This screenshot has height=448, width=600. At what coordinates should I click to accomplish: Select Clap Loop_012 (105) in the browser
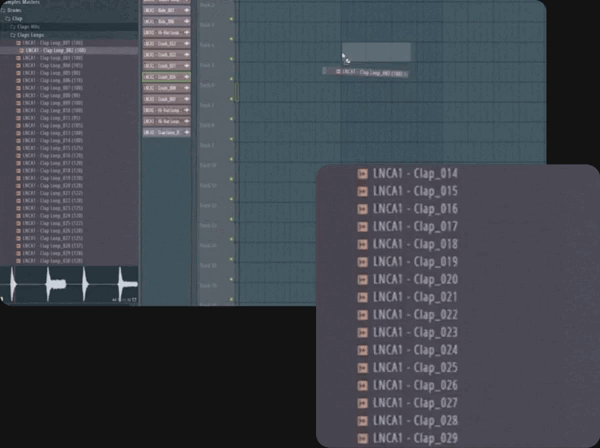(x=52, y=125)
